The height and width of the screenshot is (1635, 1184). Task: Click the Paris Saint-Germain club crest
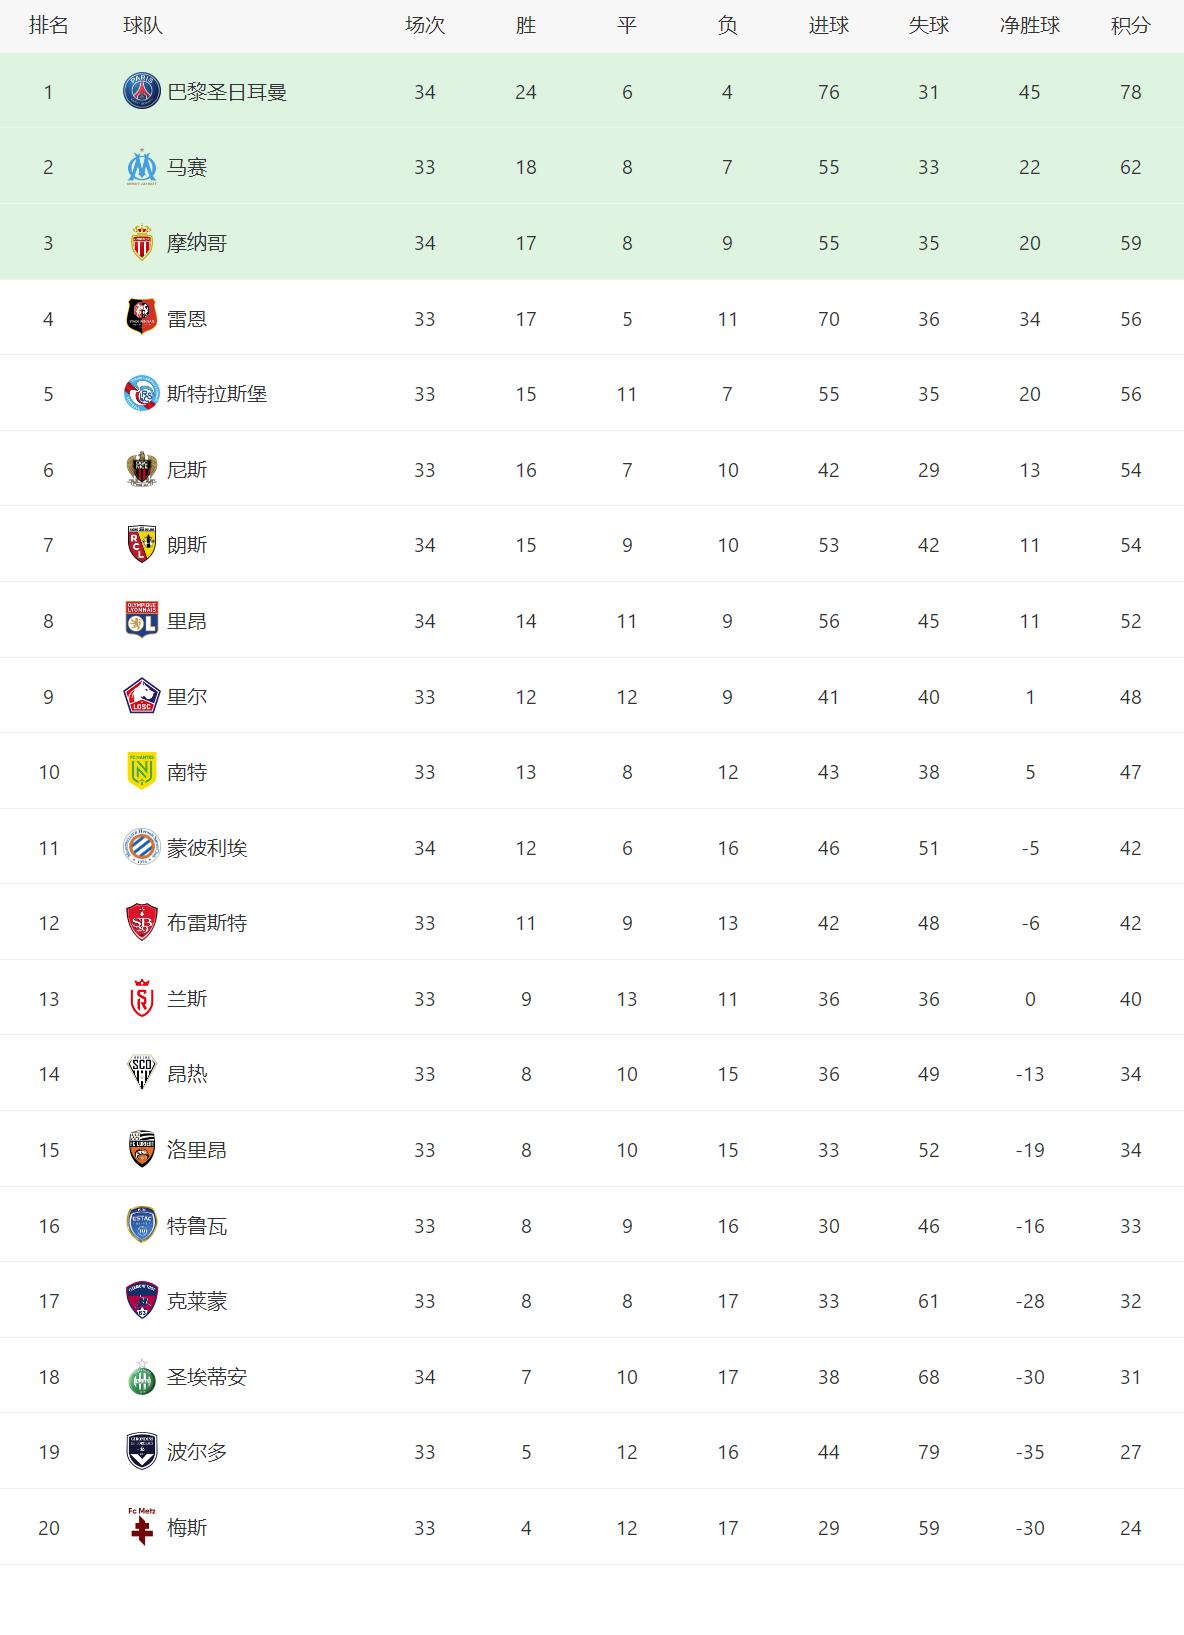[x=141, y=92]
